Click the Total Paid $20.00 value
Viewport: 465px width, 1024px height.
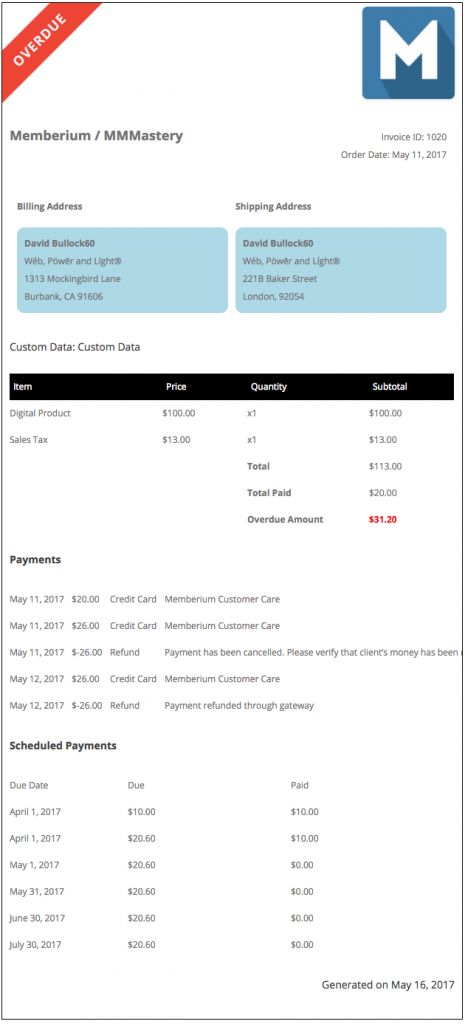(x=383, y=493)
